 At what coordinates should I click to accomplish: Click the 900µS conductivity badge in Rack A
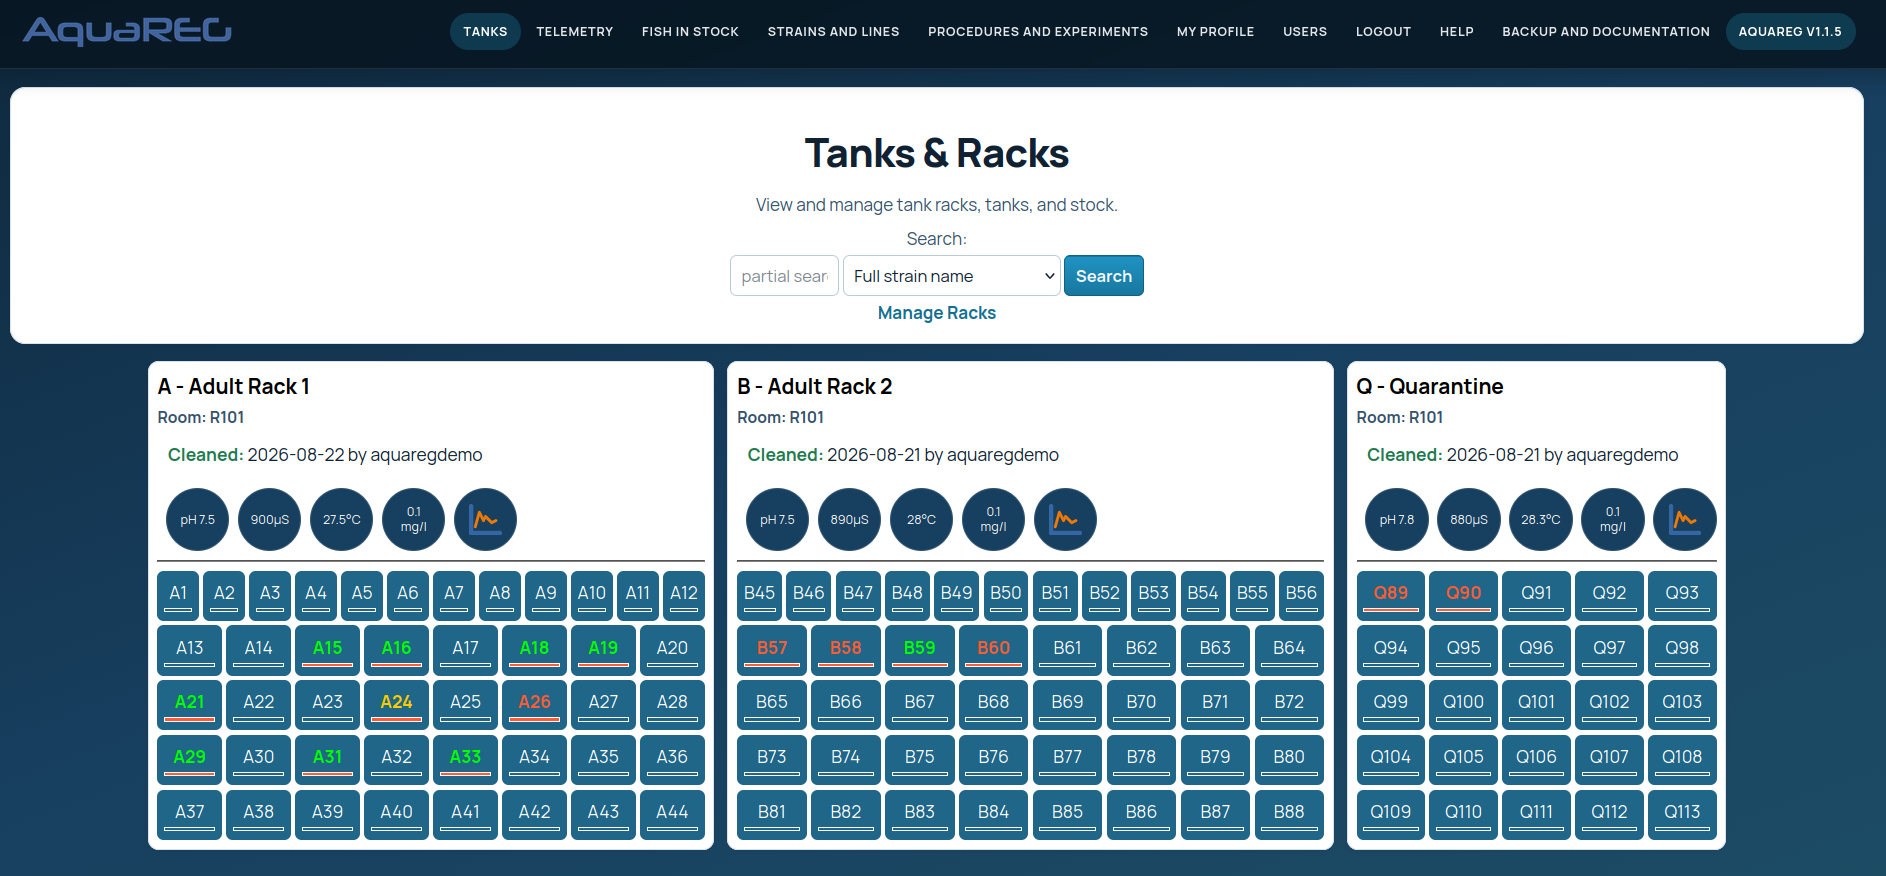click(269, 519)
